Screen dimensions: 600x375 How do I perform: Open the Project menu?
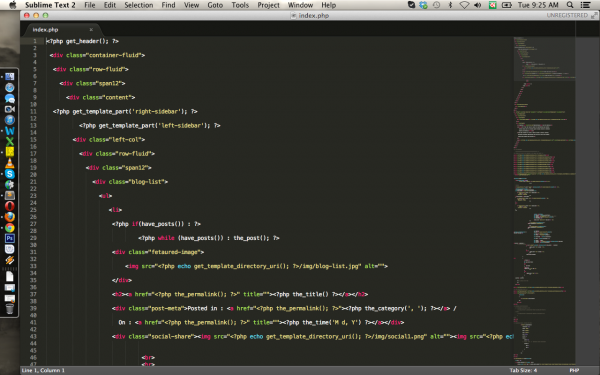click(x=268, y=5)
